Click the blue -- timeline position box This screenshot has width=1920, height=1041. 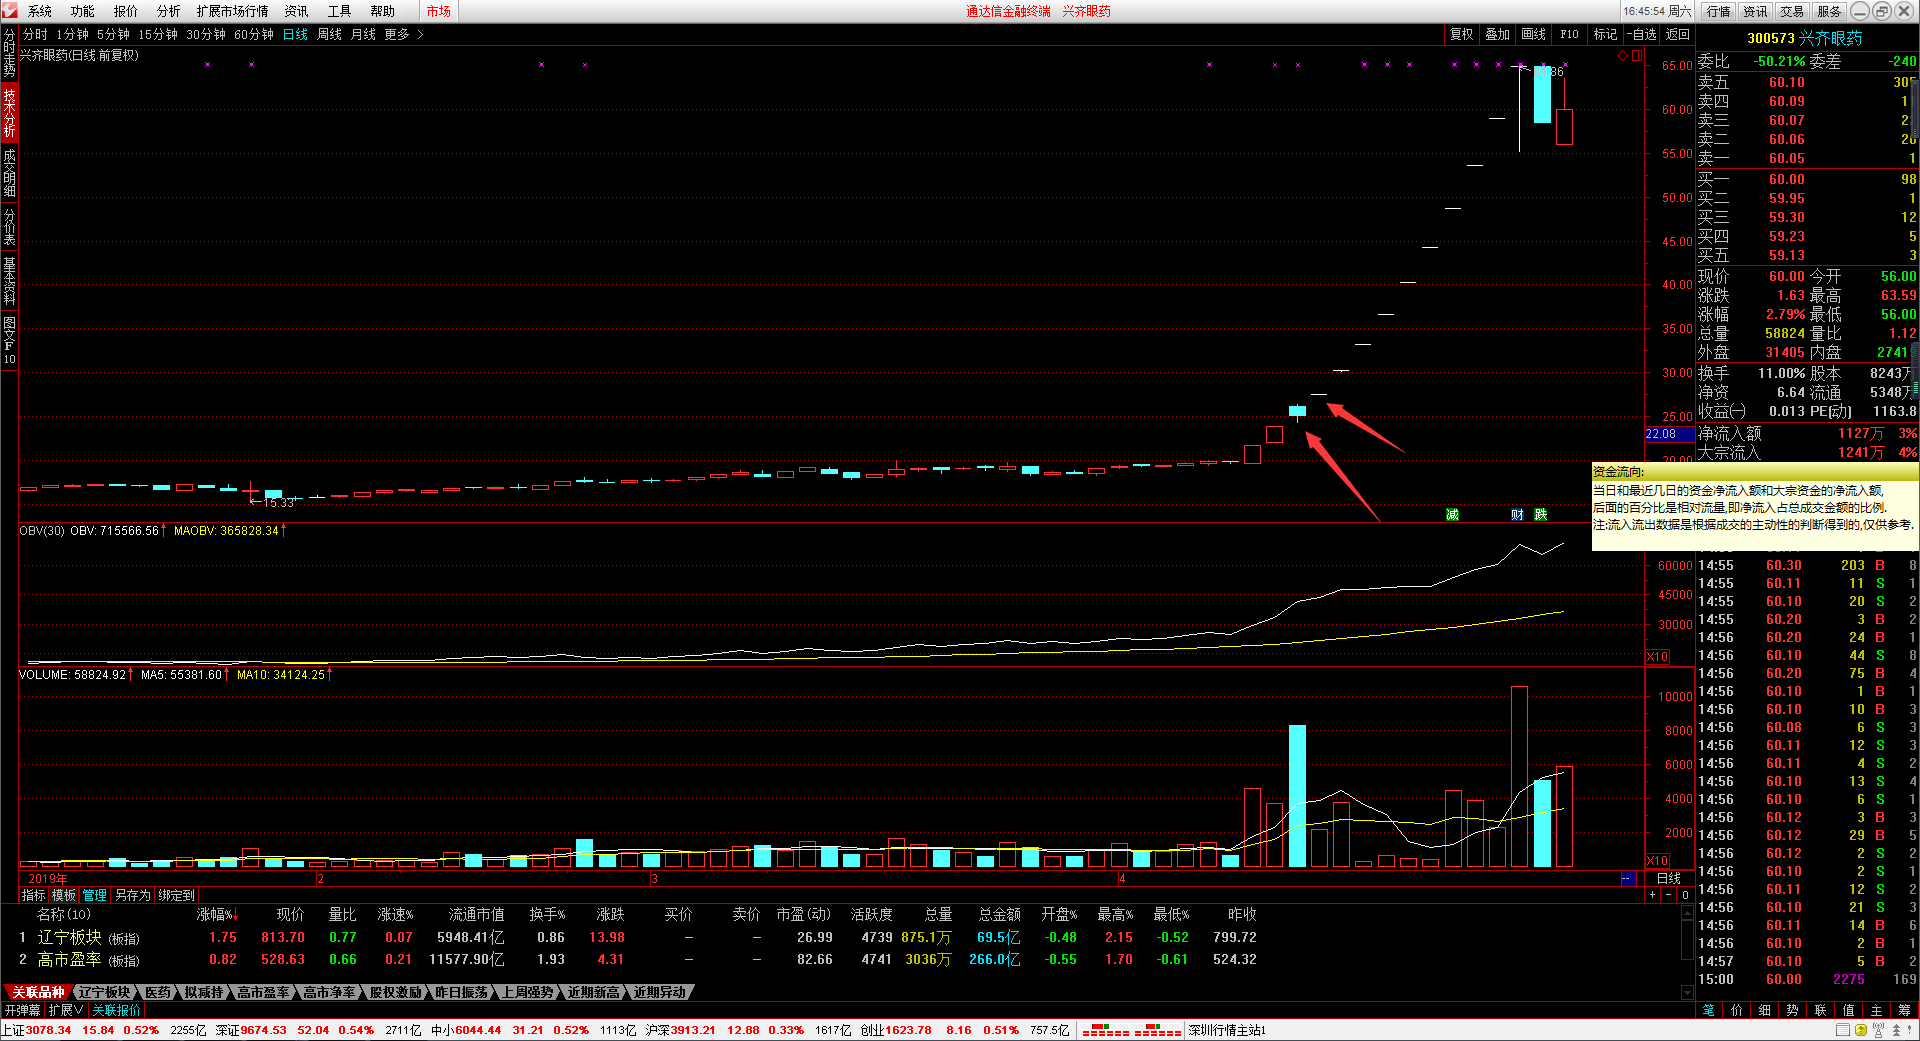pyautogui.click(x=1627, y=878)
